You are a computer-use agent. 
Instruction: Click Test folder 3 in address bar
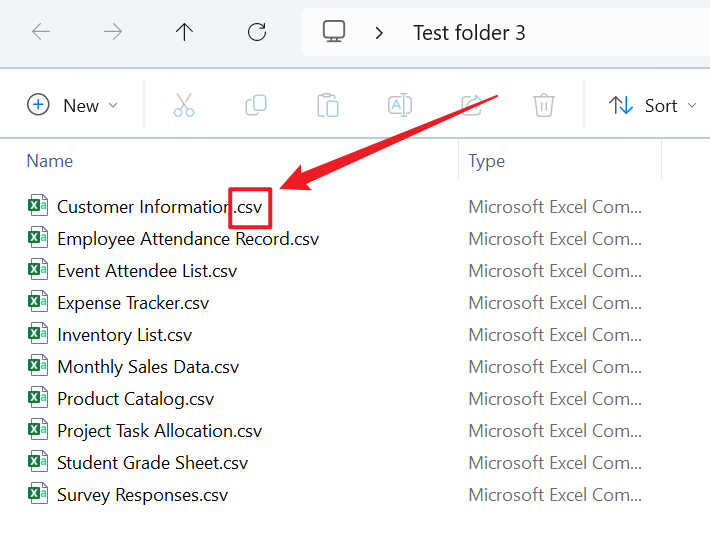[469, 33]
